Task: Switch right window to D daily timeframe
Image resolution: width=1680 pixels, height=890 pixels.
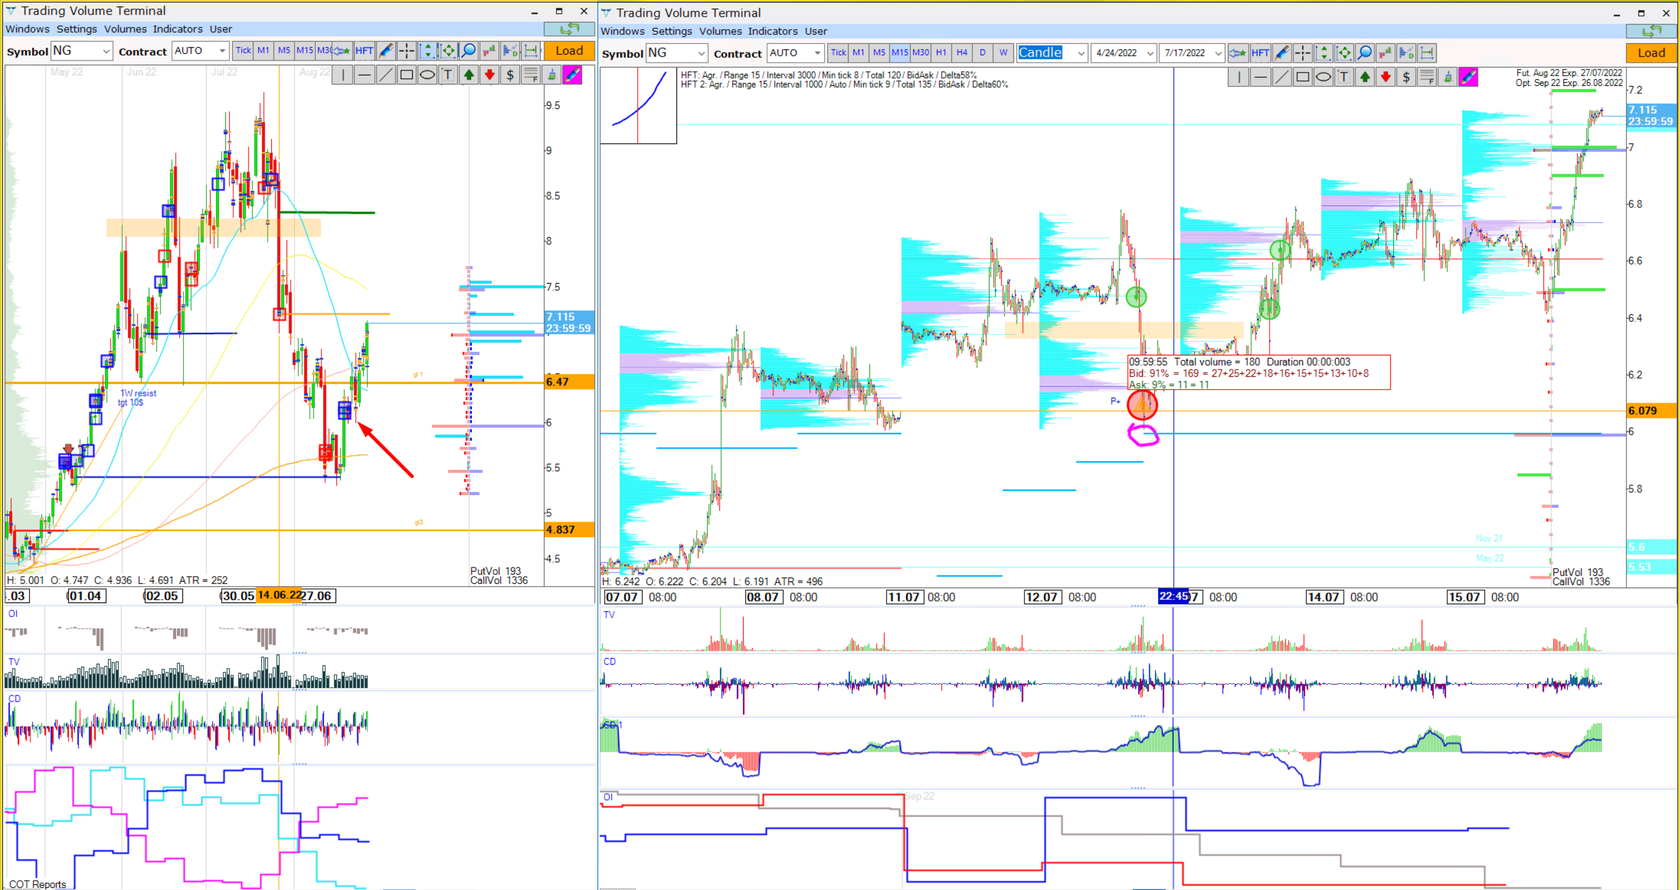Action: click(x=982, y=52)
